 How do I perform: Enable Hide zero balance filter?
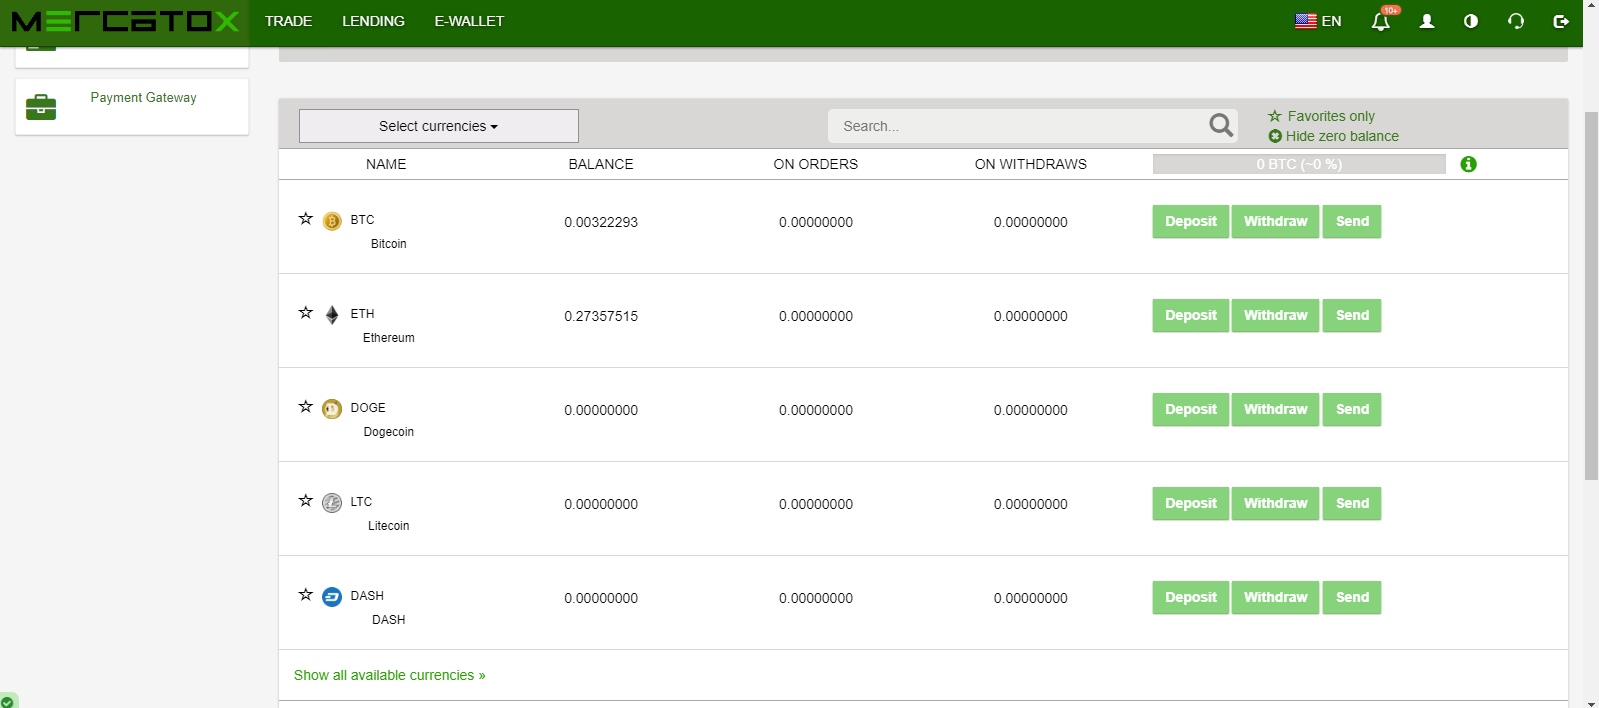pyautogui.click(x=1333, y=136)
